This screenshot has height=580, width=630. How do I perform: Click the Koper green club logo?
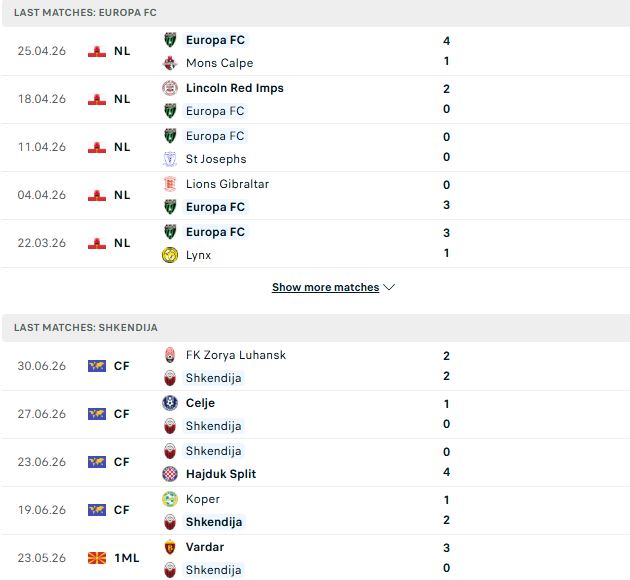click(170, 499)
